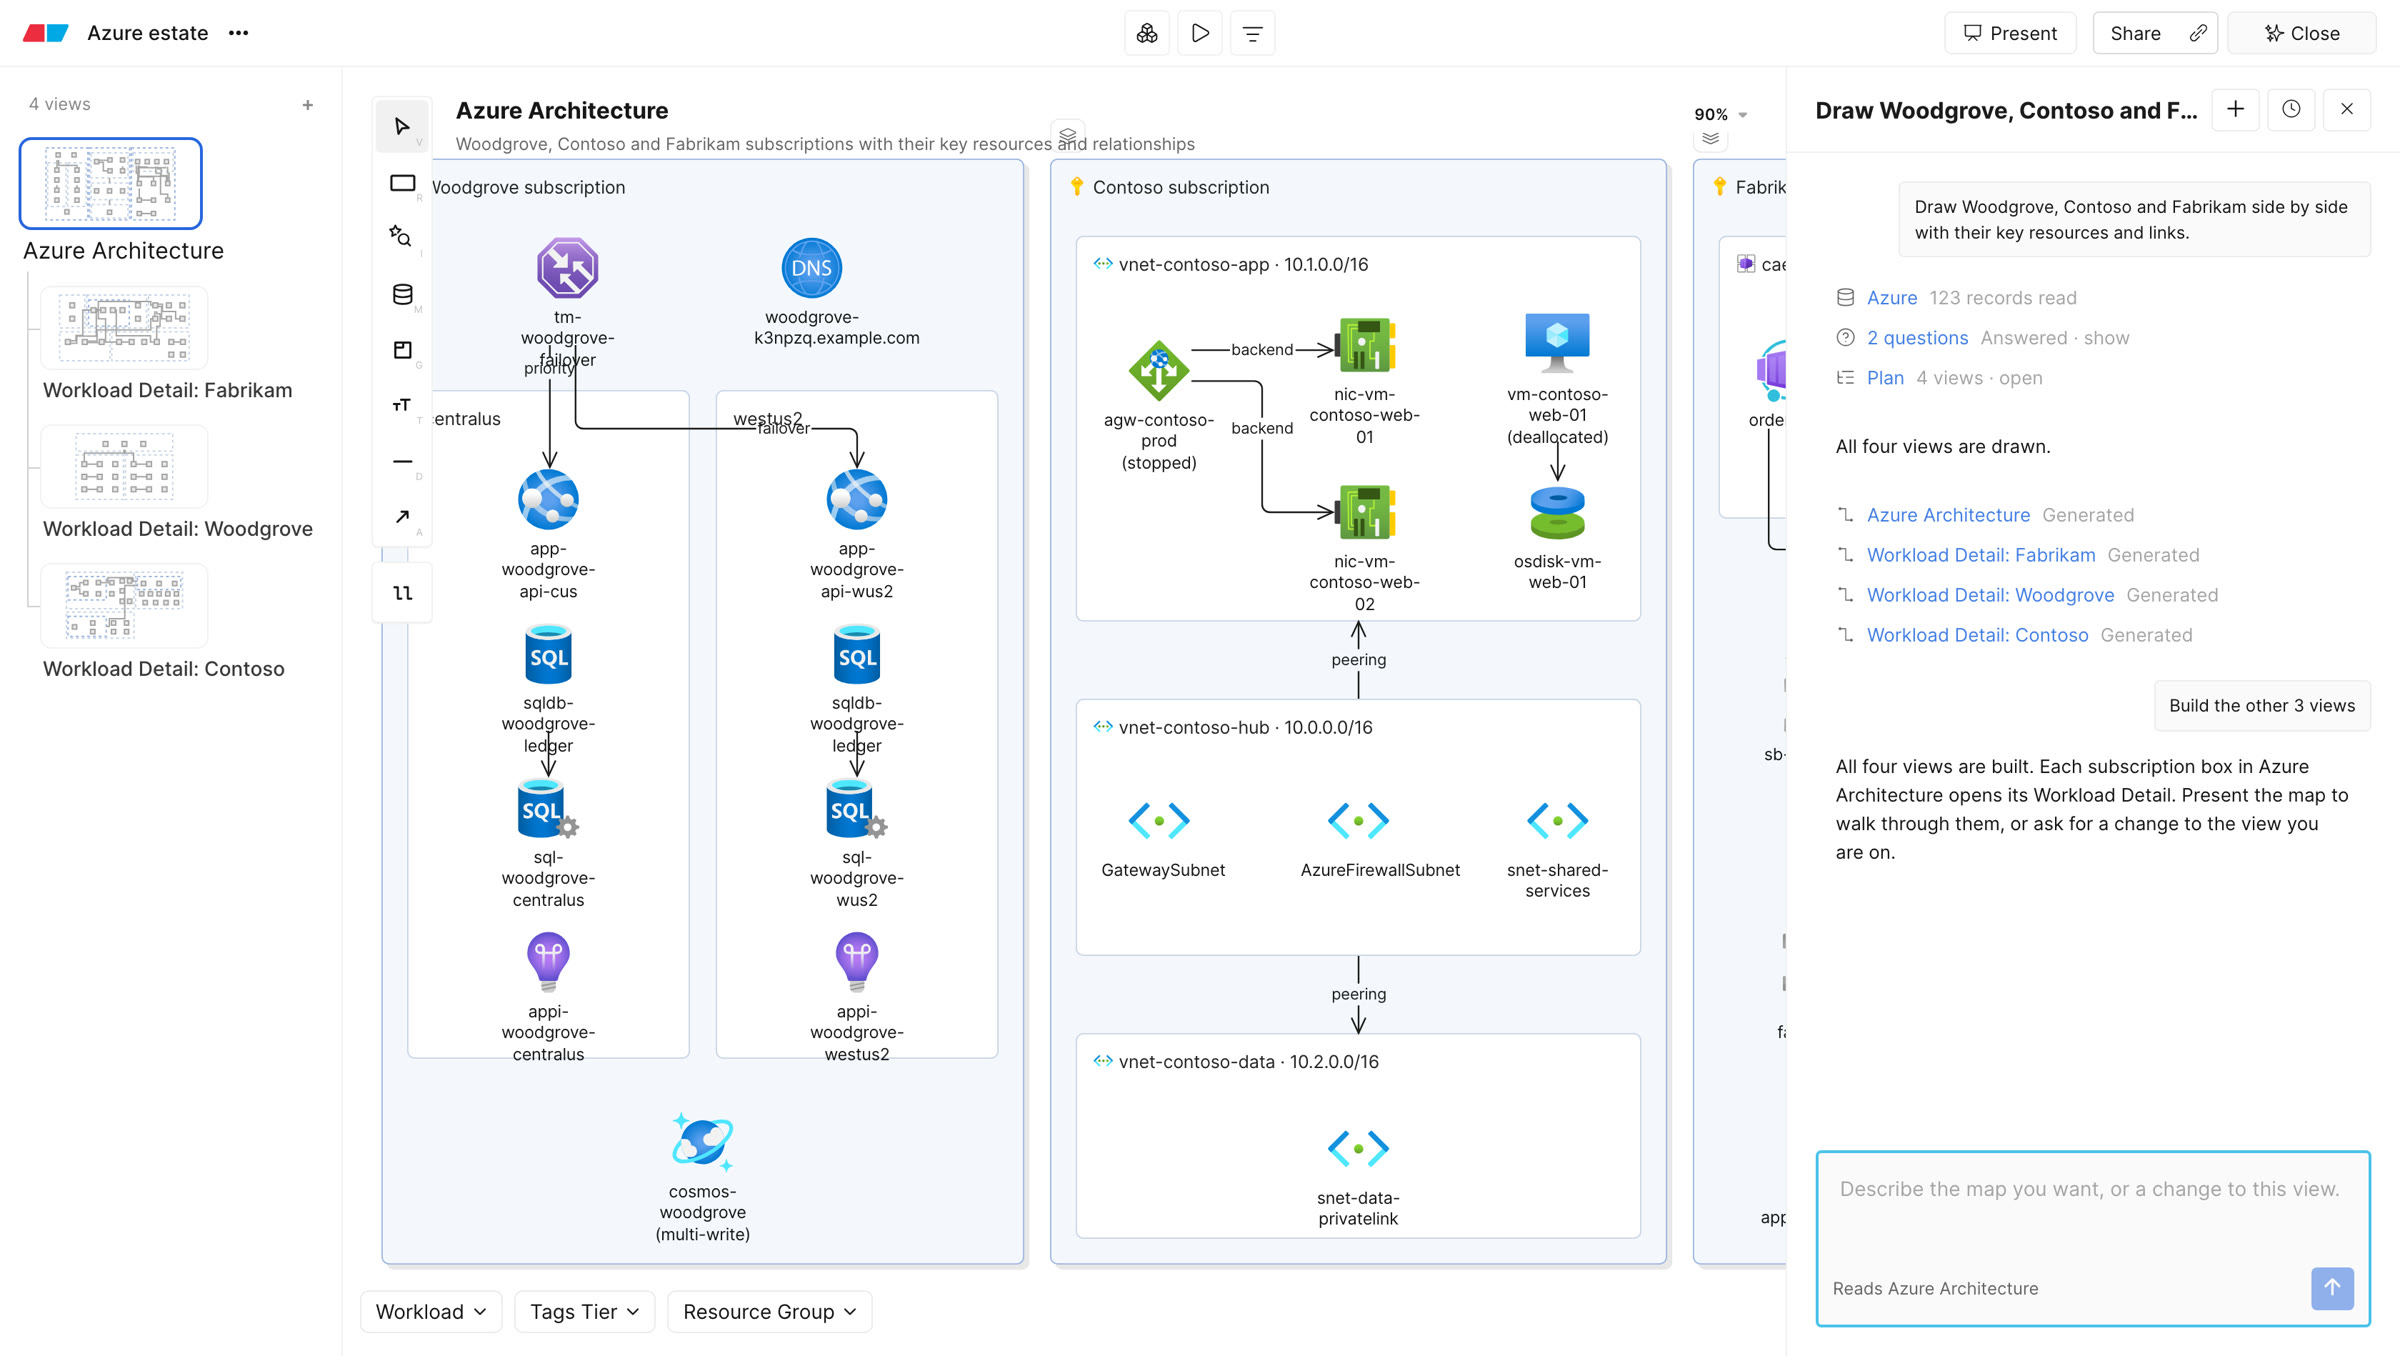This screenshot has height=1356, width=2400.
Task: Show the answered 2 questions
Action: (1917, 338)
